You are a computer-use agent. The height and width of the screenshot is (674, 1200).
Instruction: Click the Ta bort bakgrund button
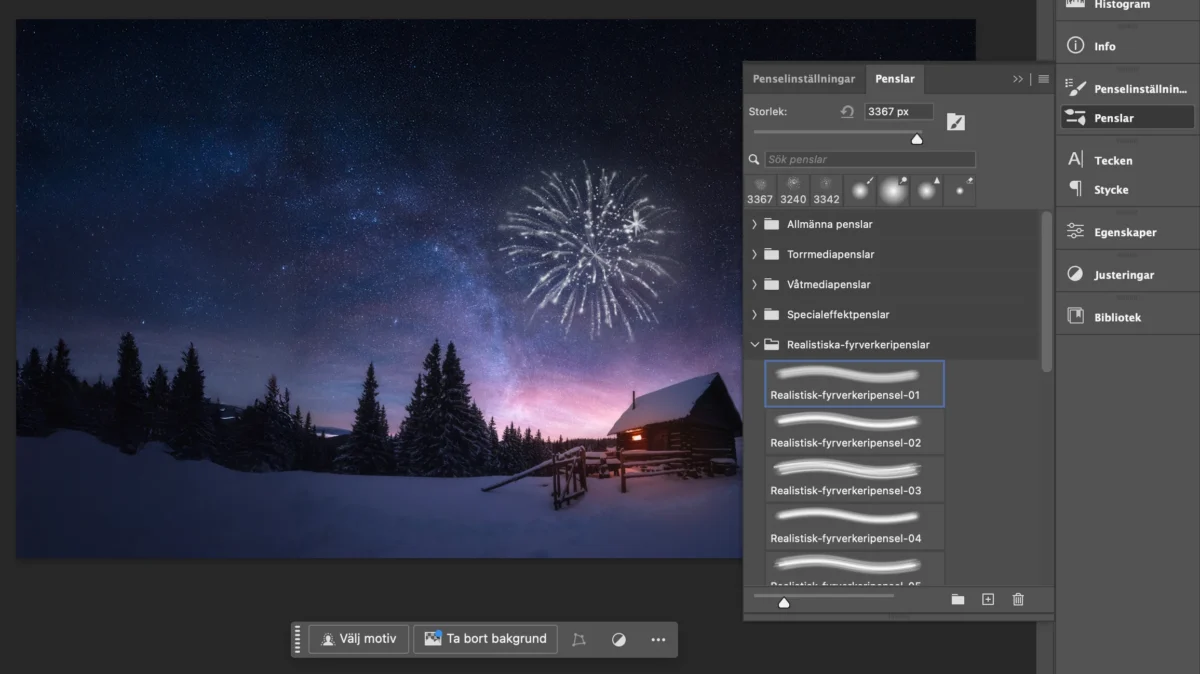[x=485, y=639]
